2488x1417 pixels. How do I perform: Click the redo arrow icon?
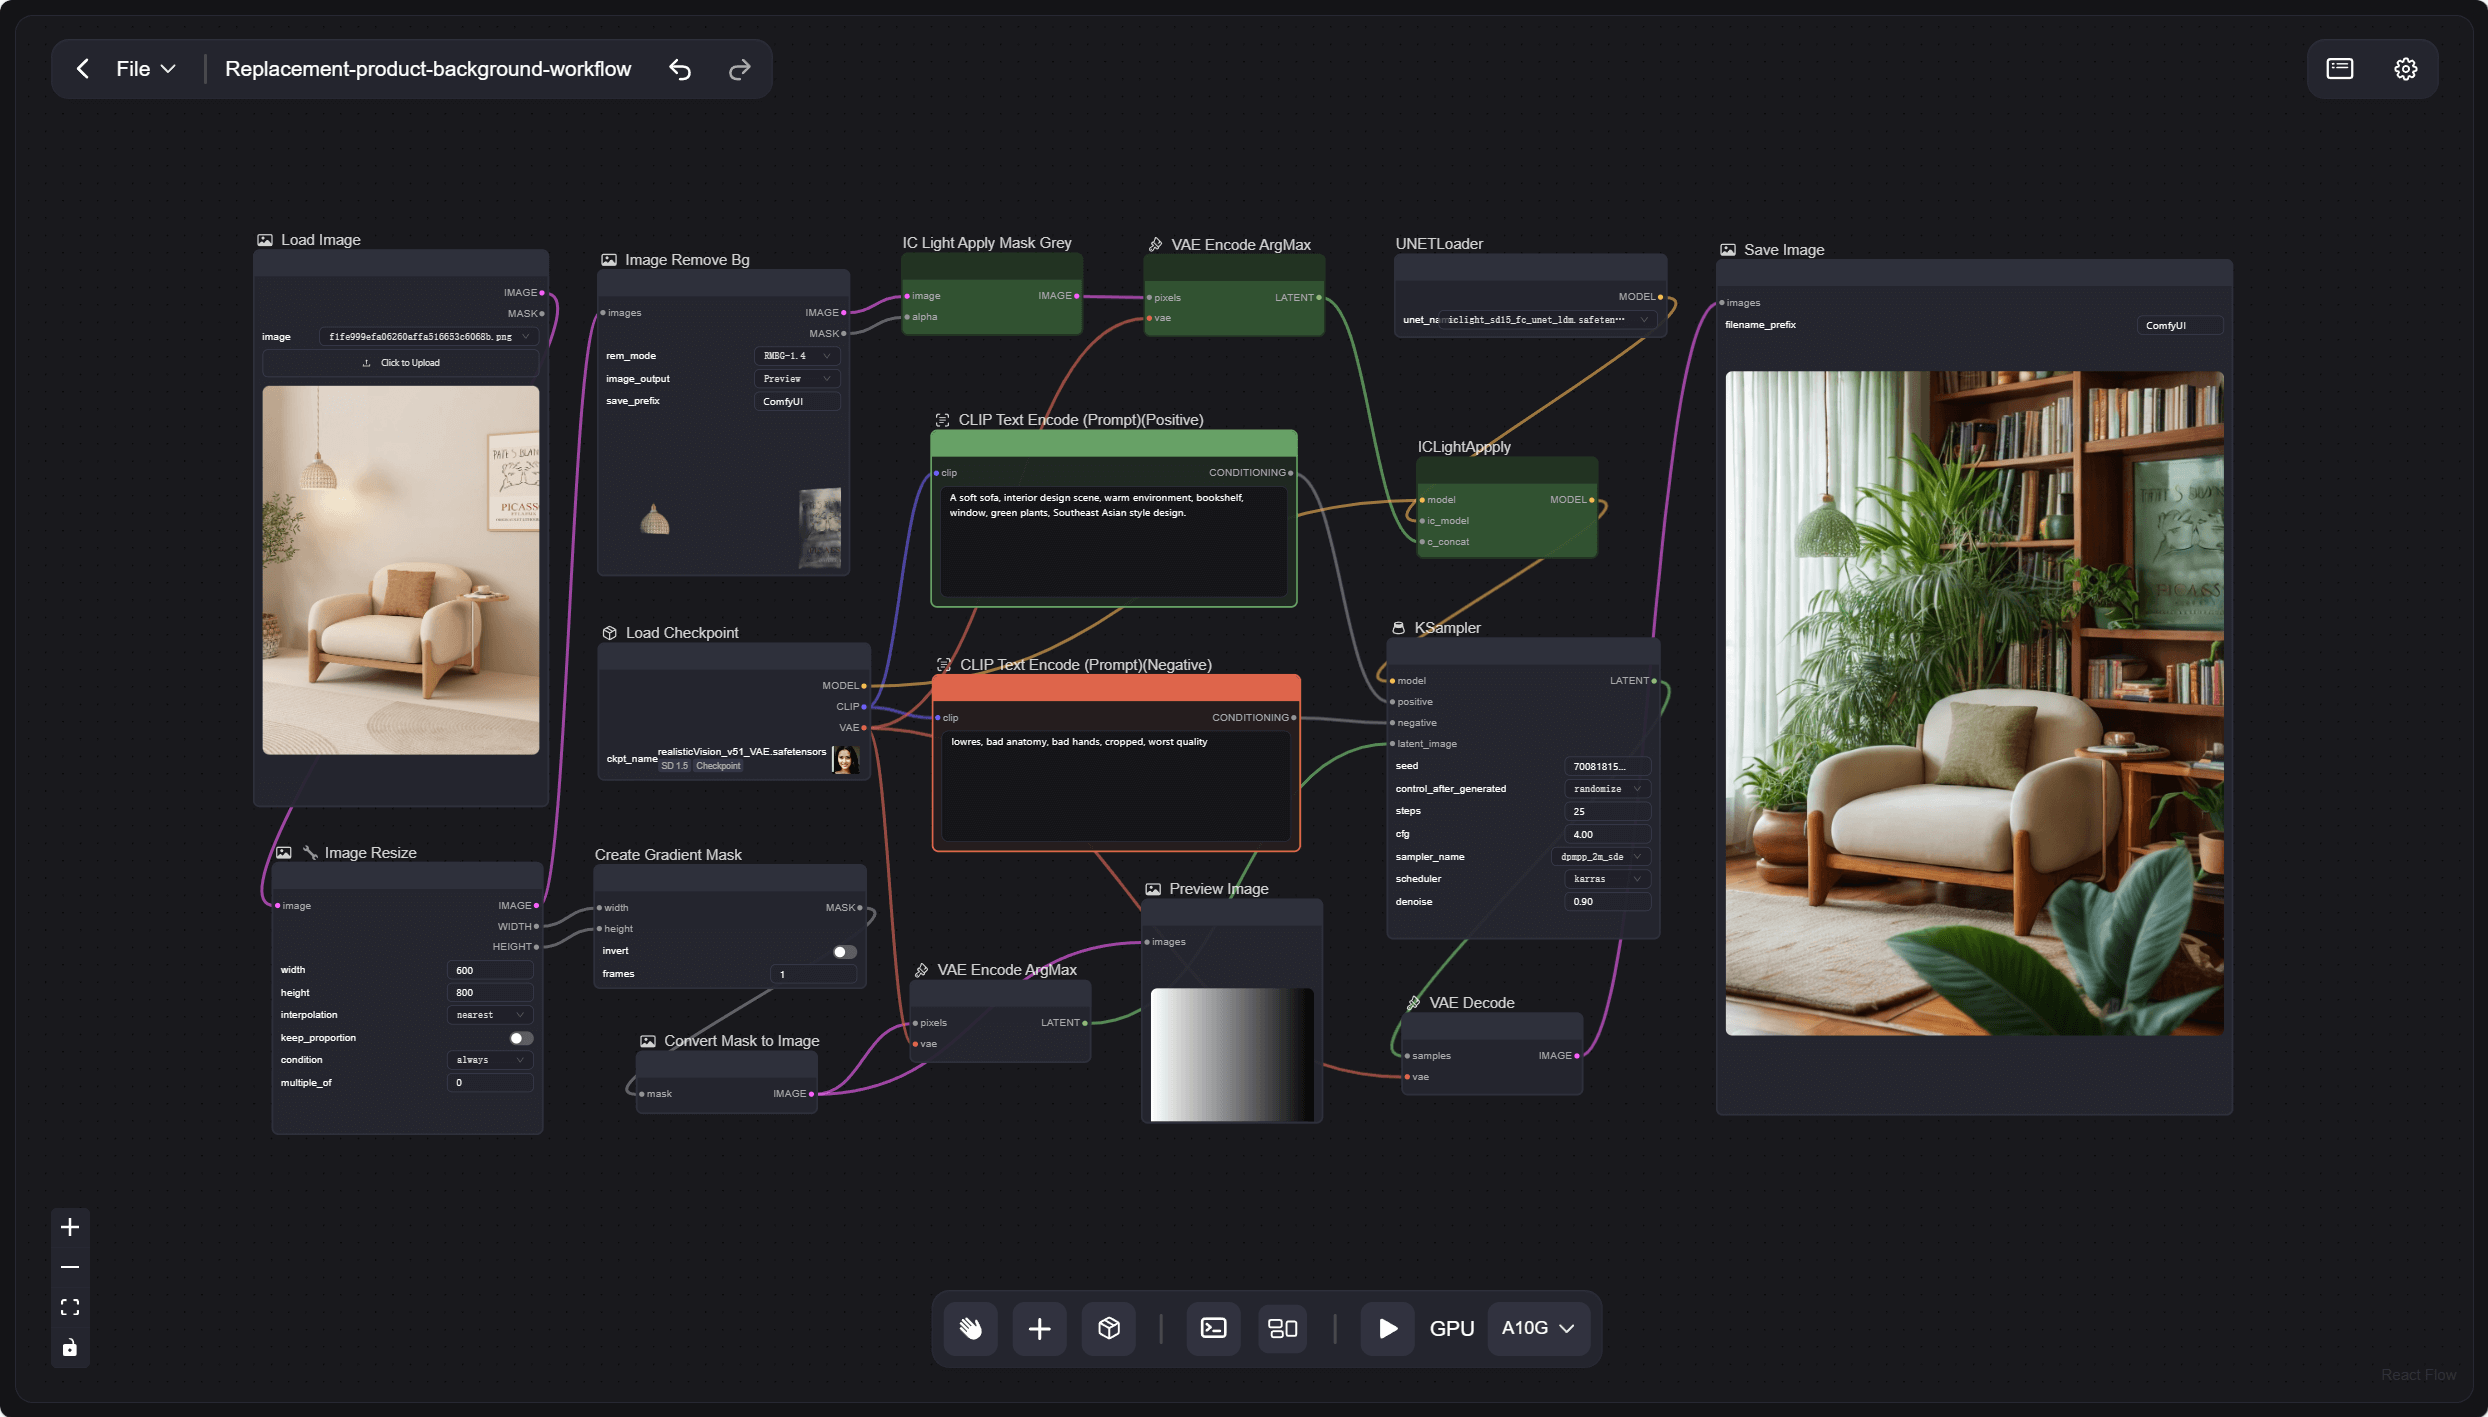[x=739, y=69]
